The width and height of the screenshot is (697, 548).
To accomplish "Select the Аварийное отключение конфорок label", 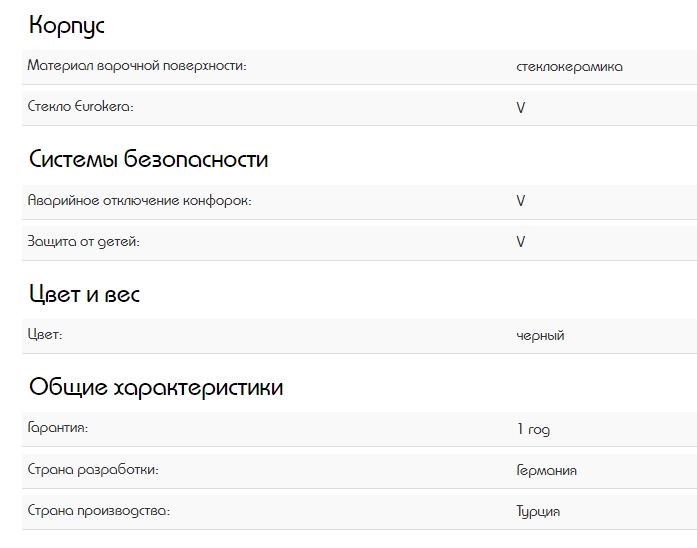I will coord(139,200).
